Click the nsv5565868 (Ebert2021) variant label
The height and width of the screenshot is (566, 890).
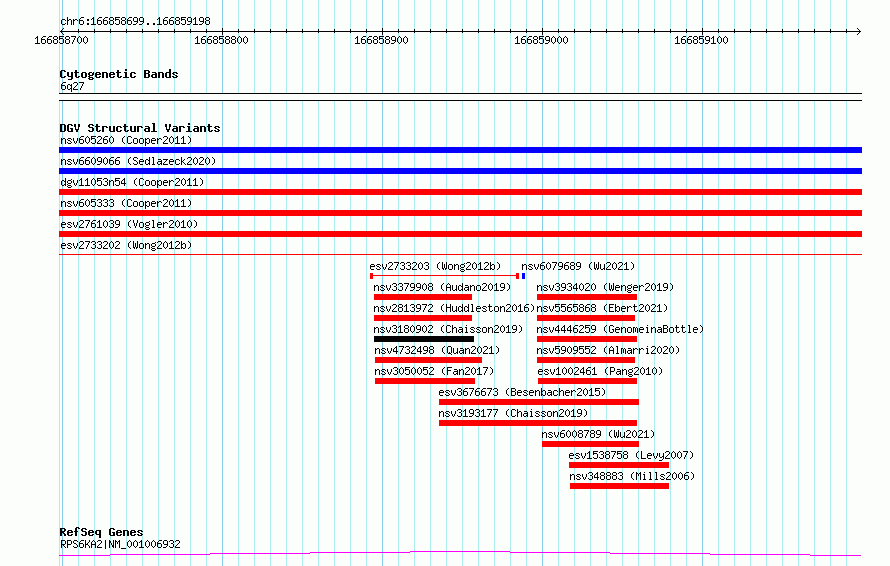[602, 308]
